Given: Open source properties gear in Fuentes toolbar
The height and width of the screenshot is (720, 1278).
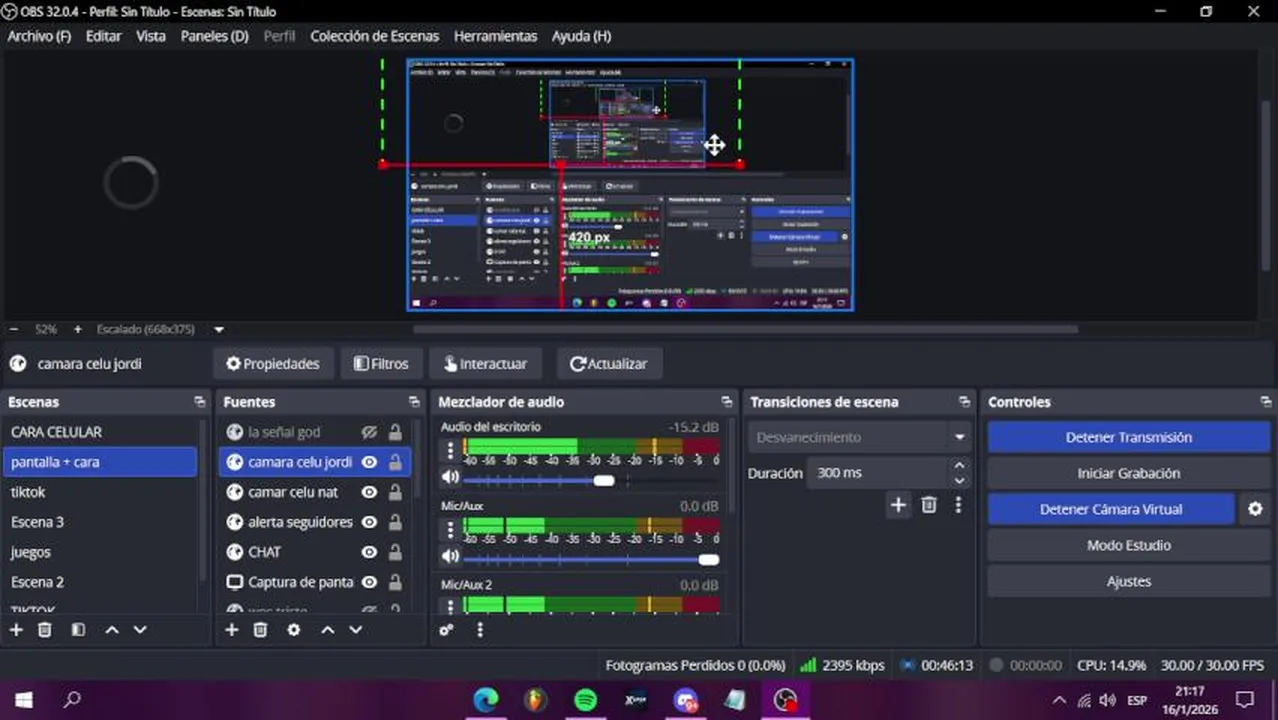Looking at the screenshot, I should click(294, 630).
